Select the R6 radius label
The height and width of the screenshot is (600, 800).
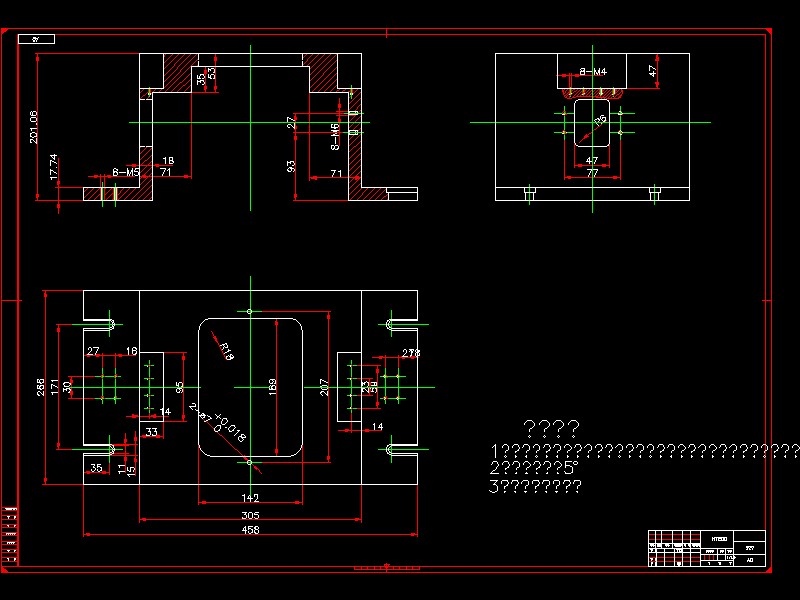point(601,121)
